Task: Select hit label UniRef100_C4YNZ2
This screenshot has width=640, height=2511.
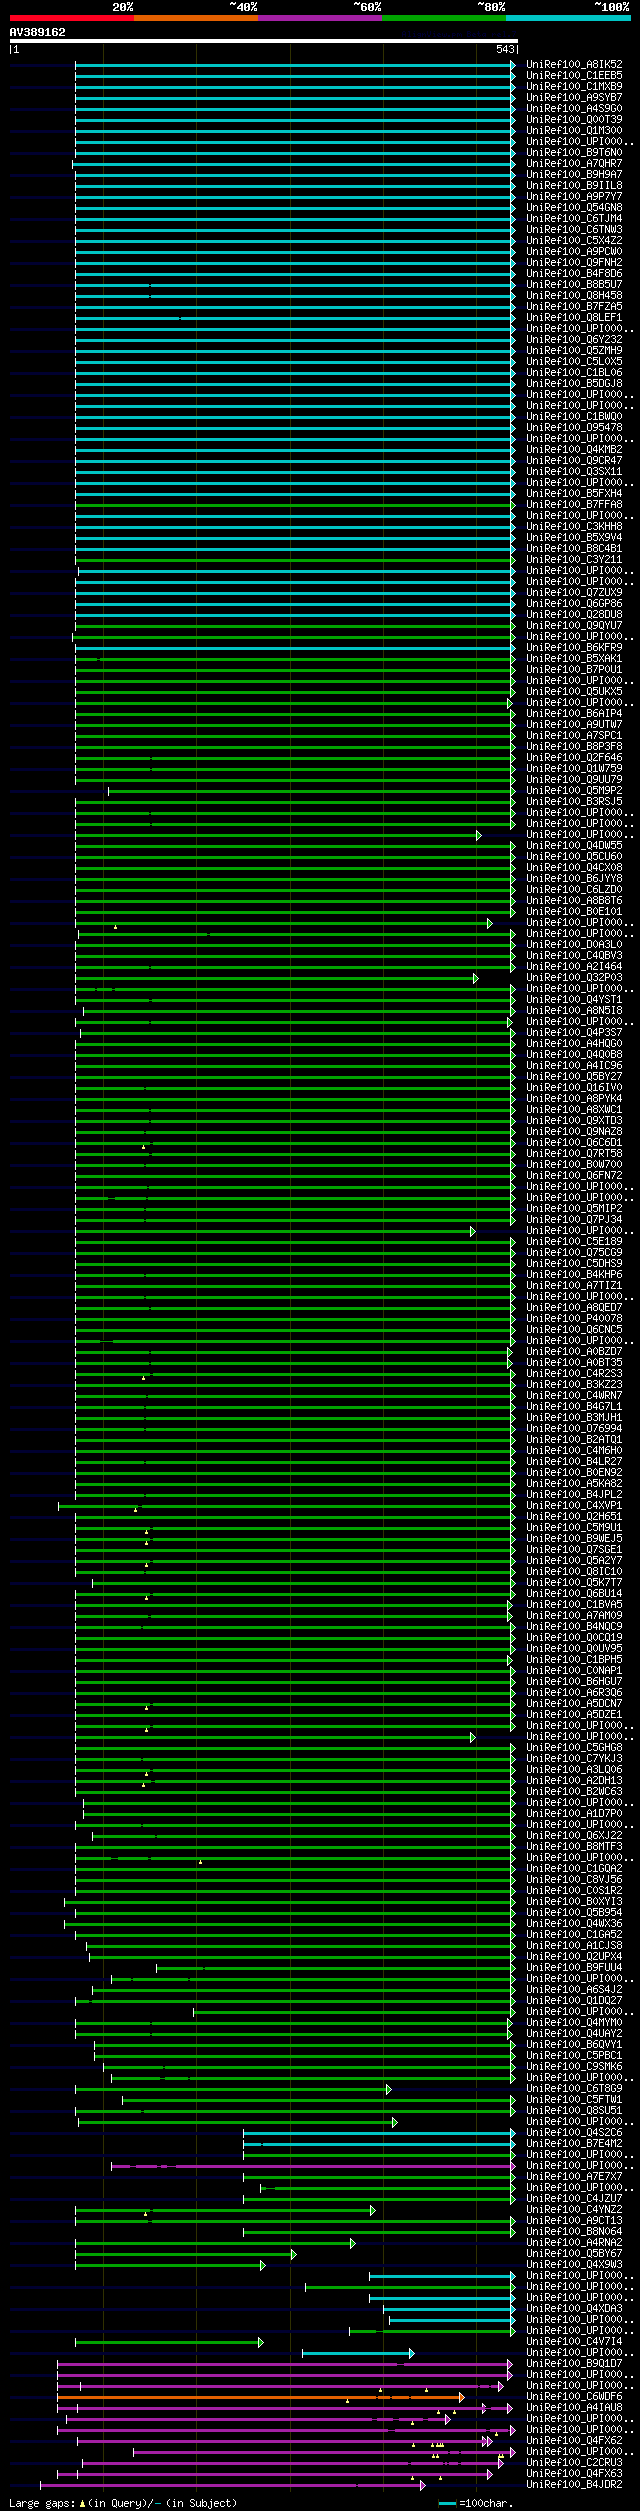Action: click(x=574, y=2209)
